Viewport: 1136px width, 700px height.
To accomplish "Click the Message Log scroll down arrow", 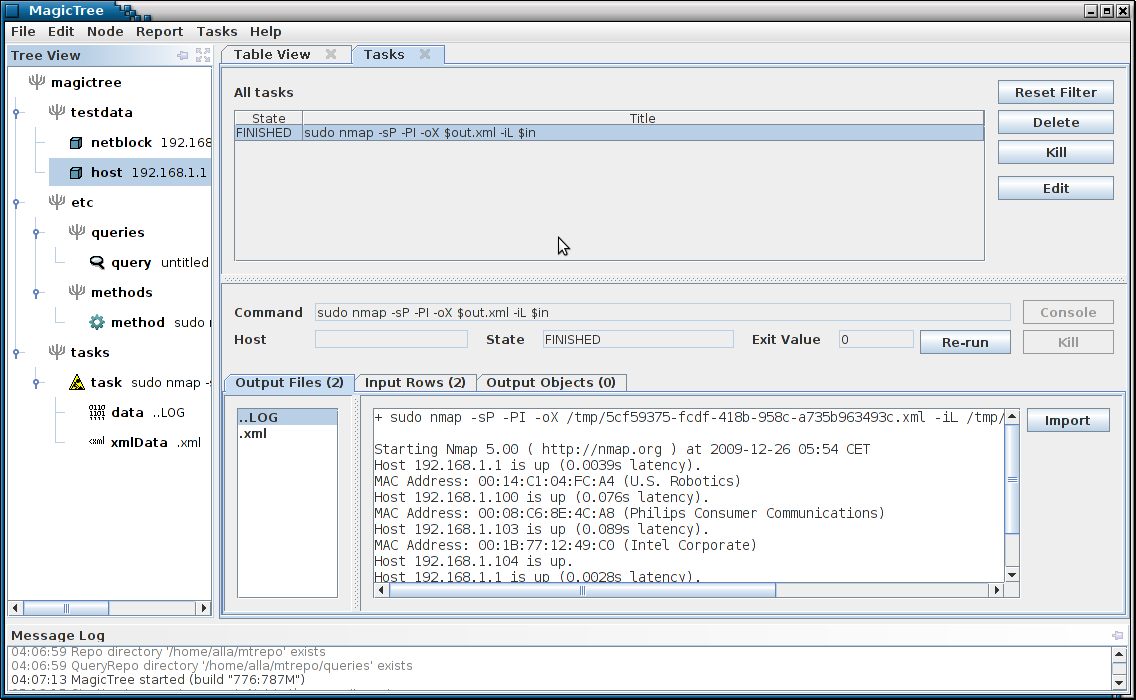I will tap(1119, 682).
